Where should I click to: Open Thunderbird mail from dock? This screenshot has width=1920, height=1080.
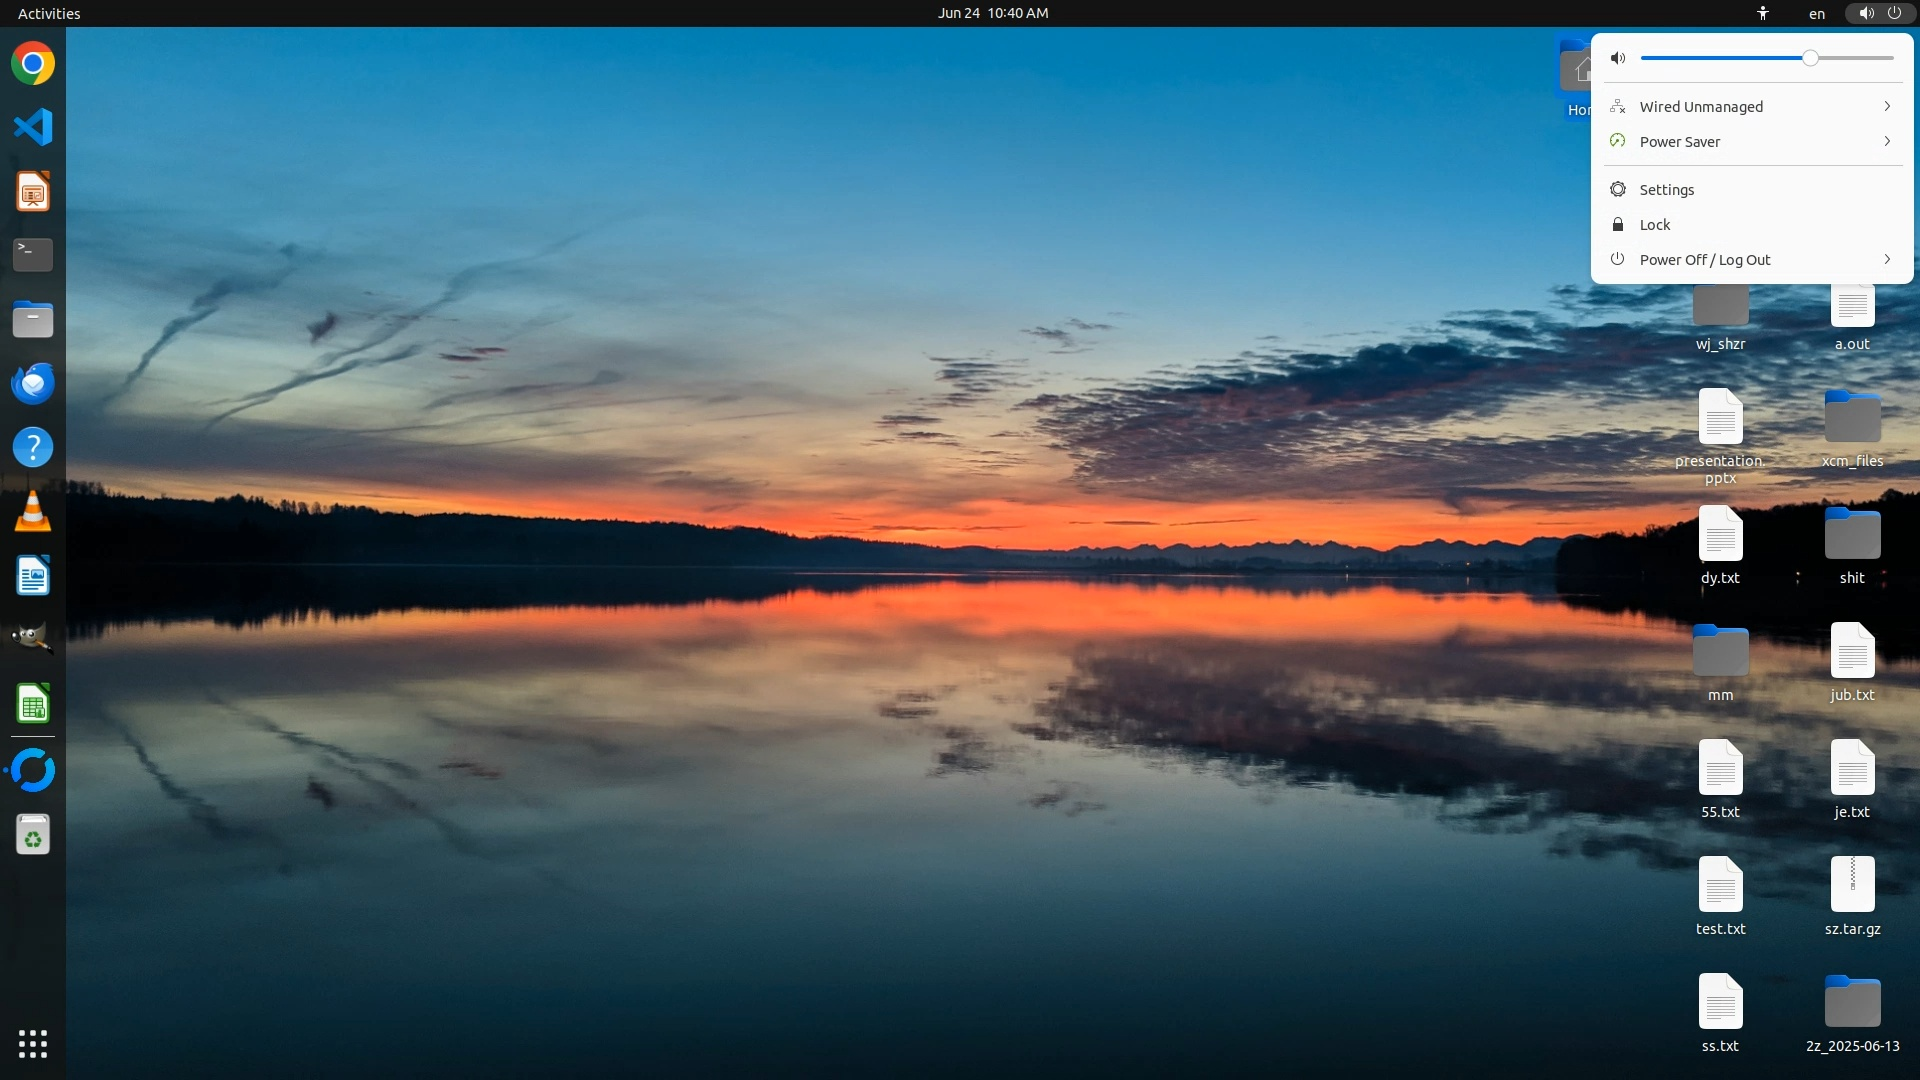click(33, 383)
